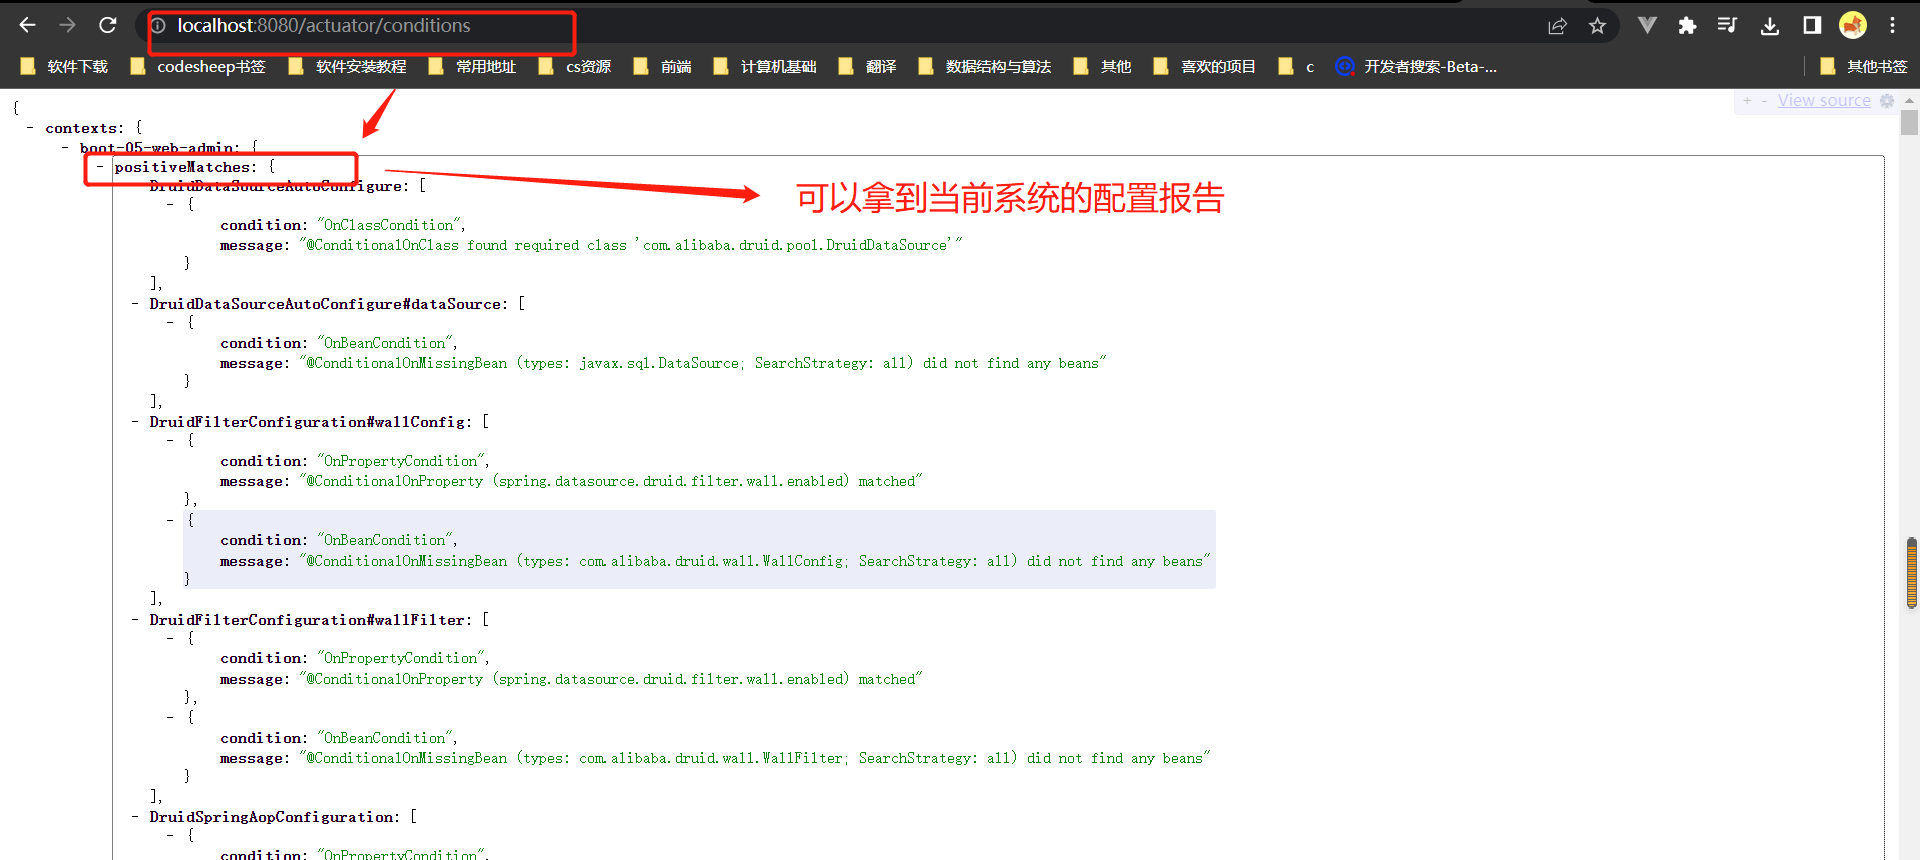Open the cs资源 bookmark folder
The image size is (1920, 860).
click(575, 67)
